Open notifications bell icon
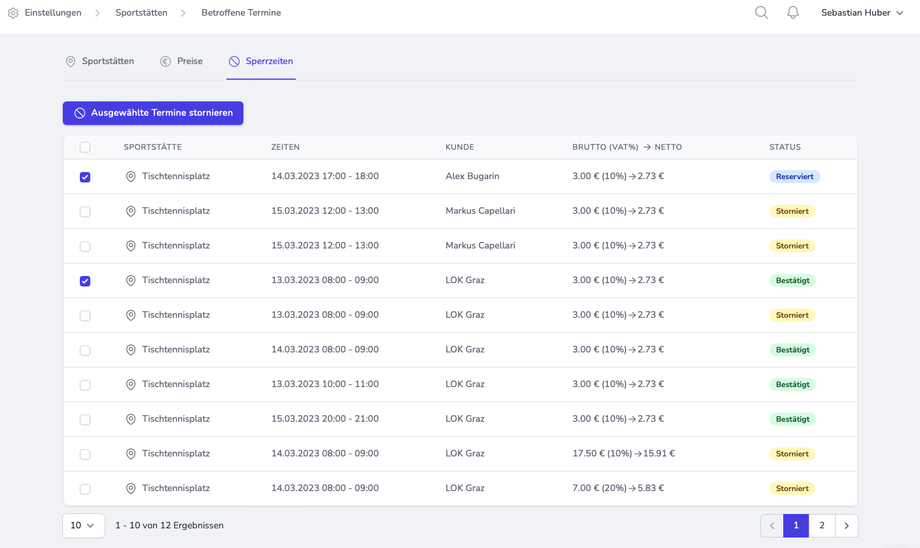This screenshot has height=548, width=920. (x=793, y=13)
